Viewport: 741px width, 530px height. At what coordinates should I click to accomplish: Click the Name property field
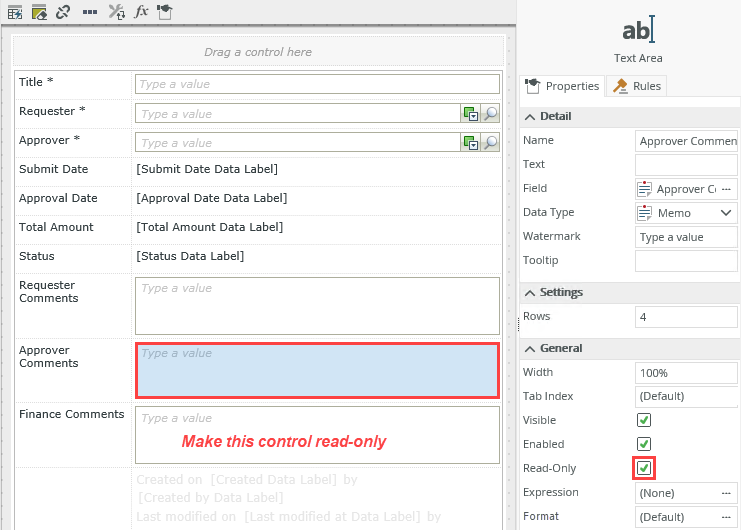tap(686, 141)
